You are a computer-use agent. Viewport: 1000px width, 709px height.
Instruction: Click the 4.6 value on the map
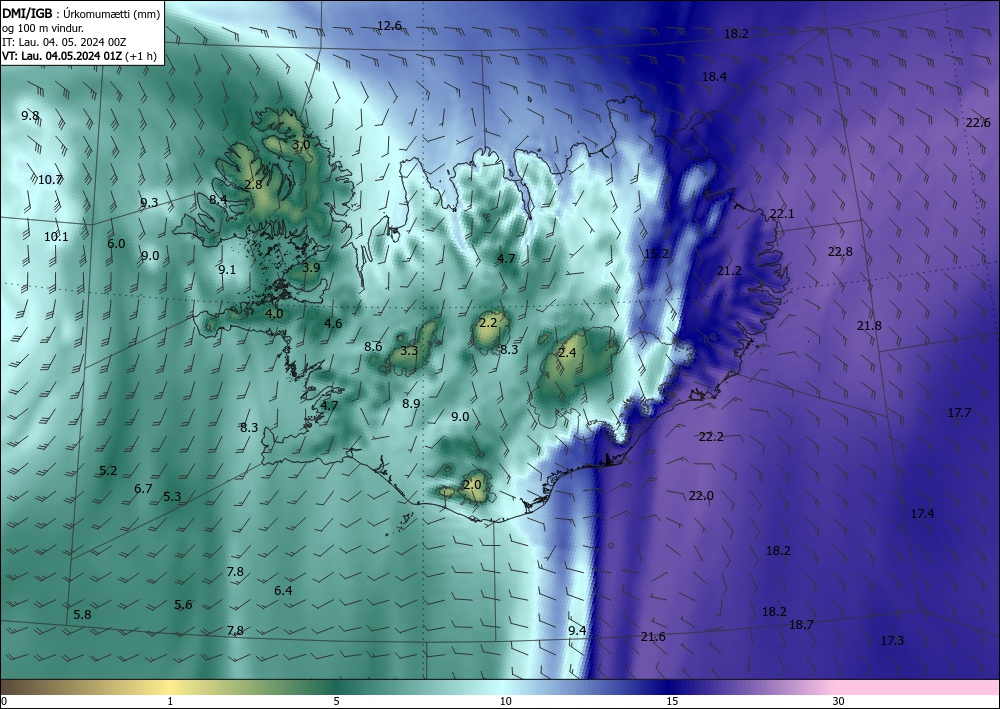[x=333, y=324]
